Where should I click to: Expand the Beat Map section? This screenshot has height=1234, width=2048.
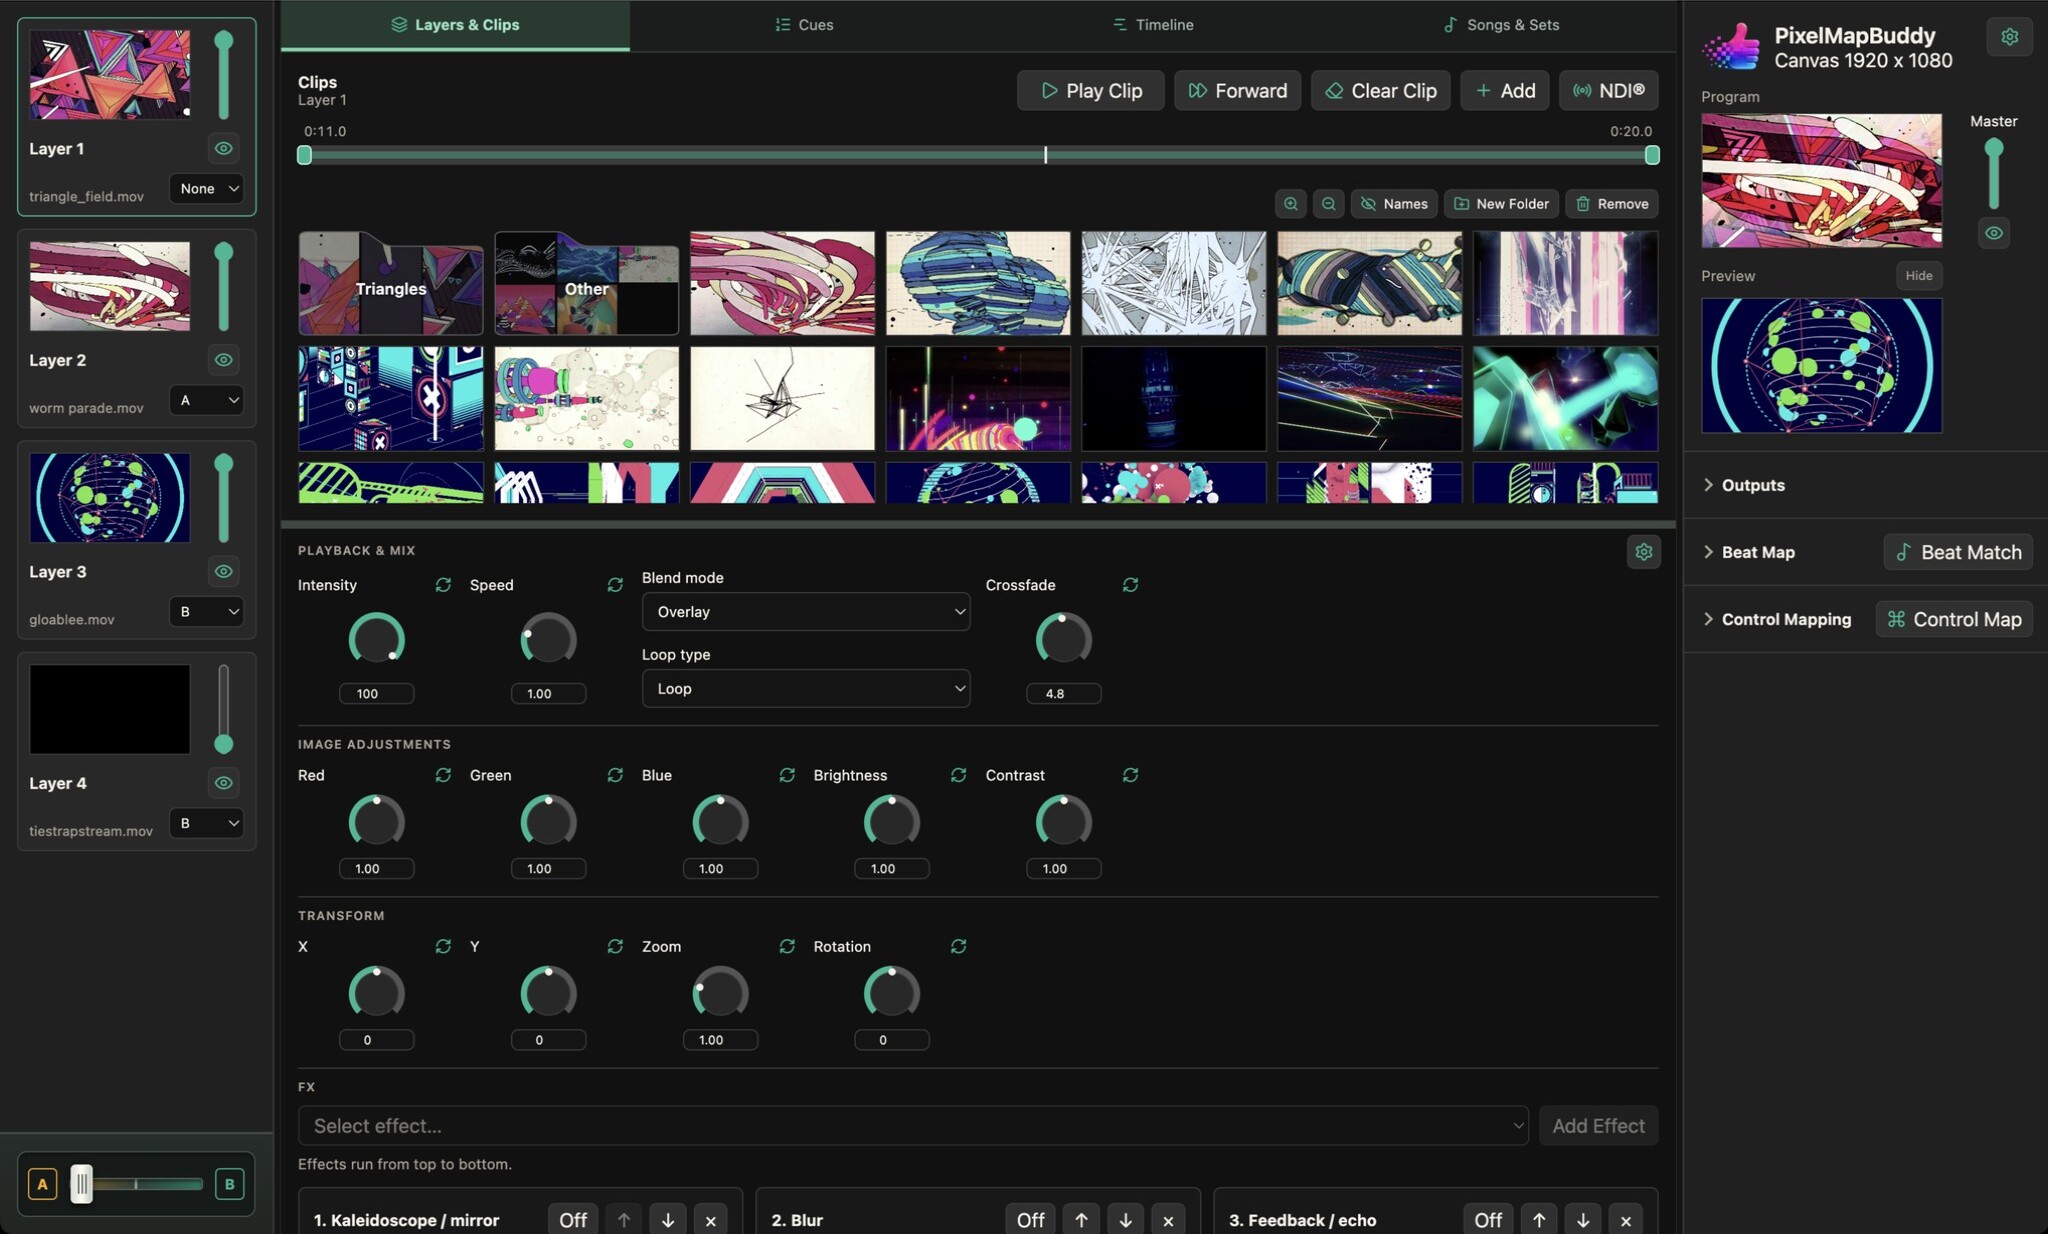[1748, 552]
